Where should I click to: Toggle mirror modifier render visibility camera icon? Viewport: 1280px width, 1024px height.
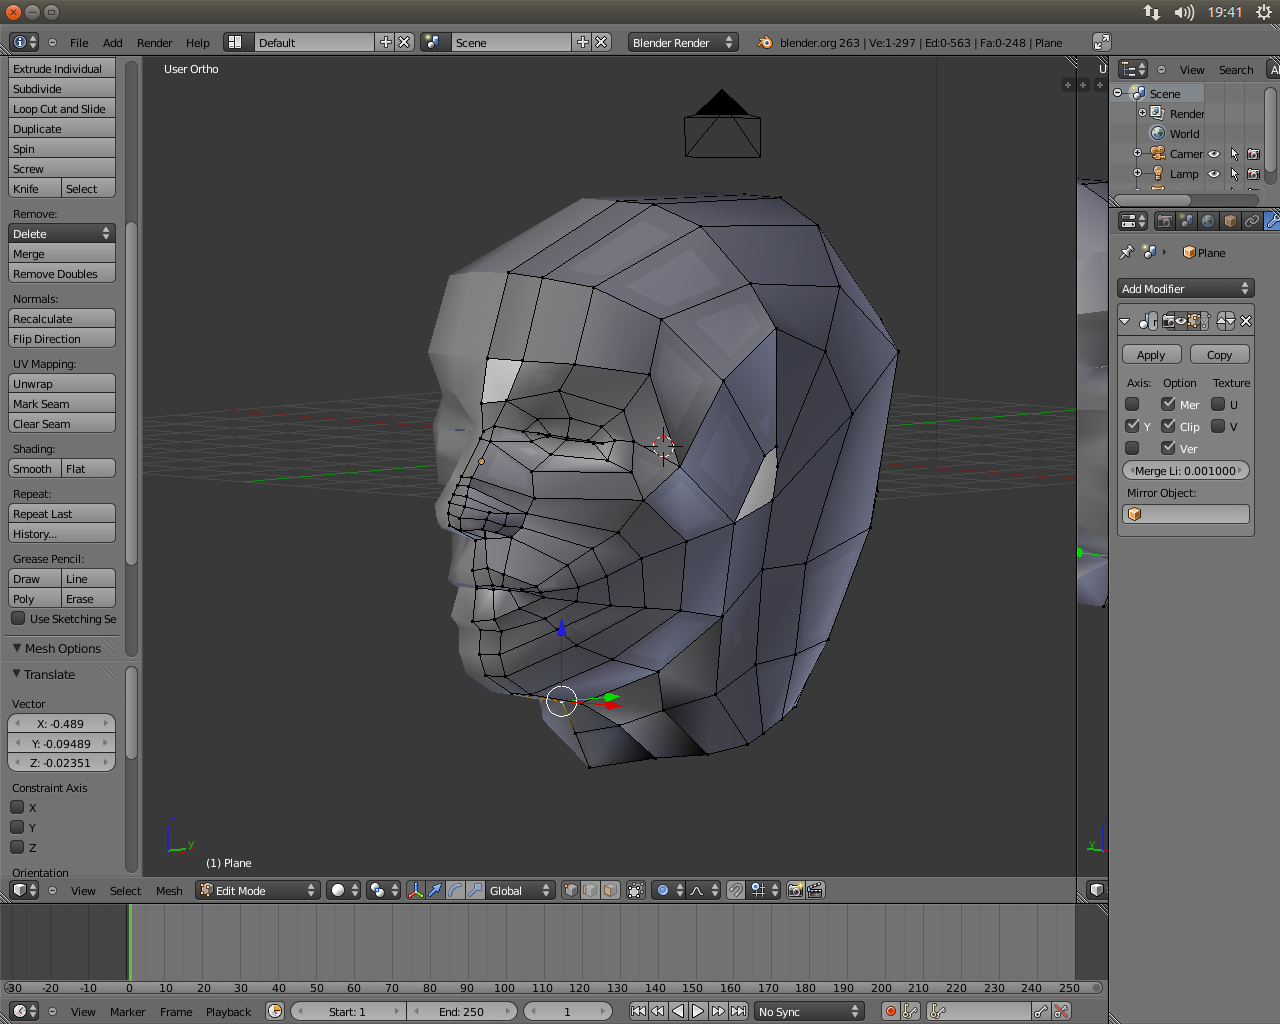pos(1168,321)
